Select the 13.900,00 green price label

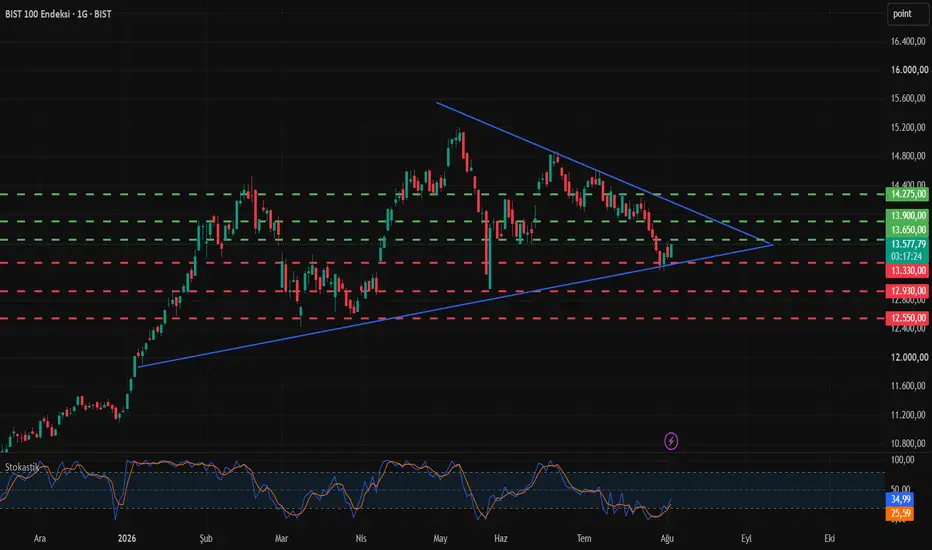(908, 215)
